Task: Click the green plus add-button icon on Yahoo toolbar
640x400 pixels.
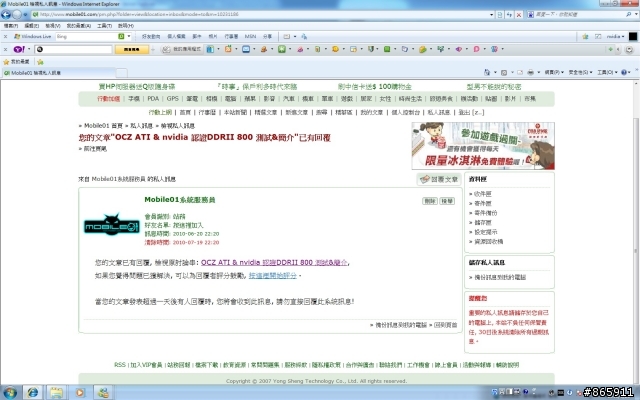Action: 610,49
